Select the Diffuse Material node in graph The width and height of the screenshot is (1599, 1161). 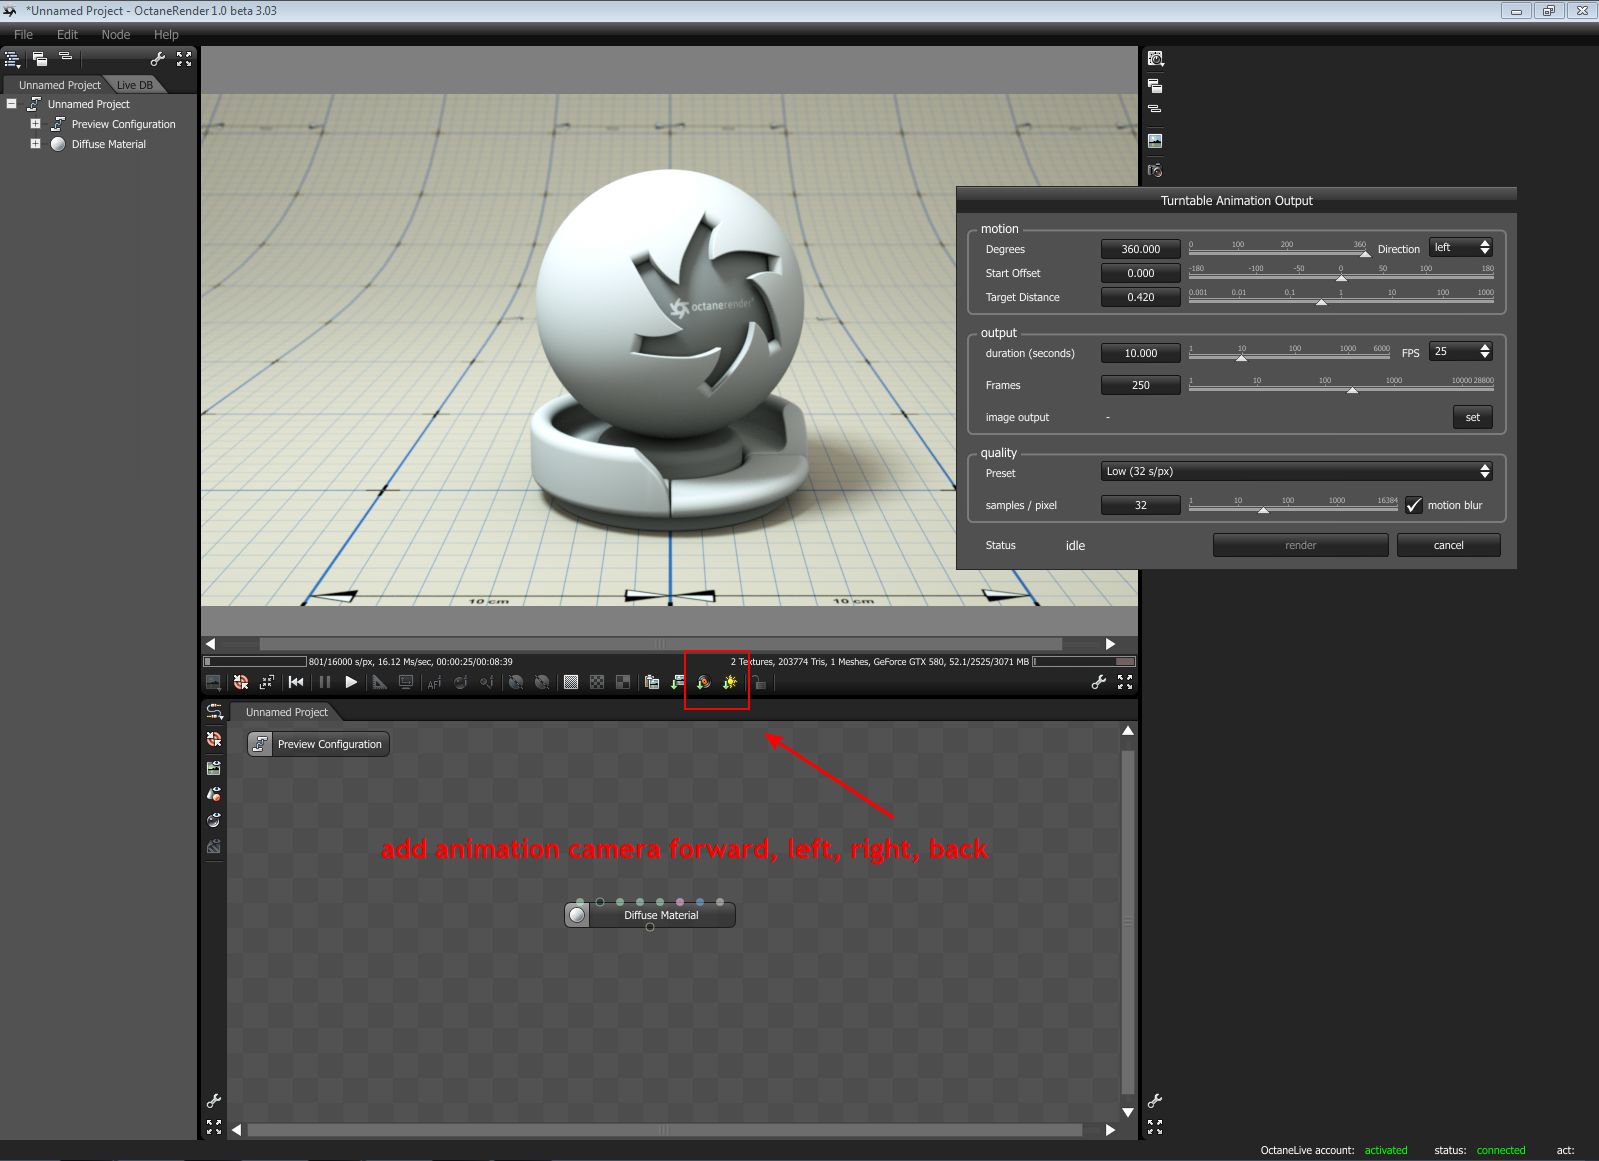pos(650,915)
